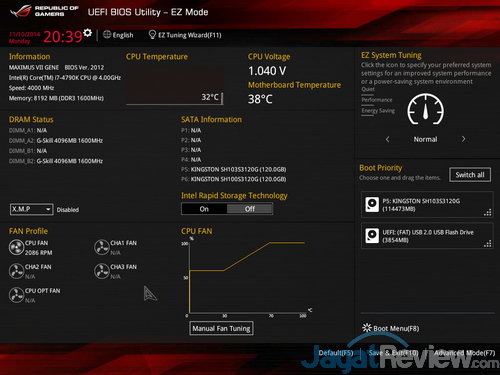Click the Switch all button
The height and width of the screenshot is (375, 500).
coord(470,175)
